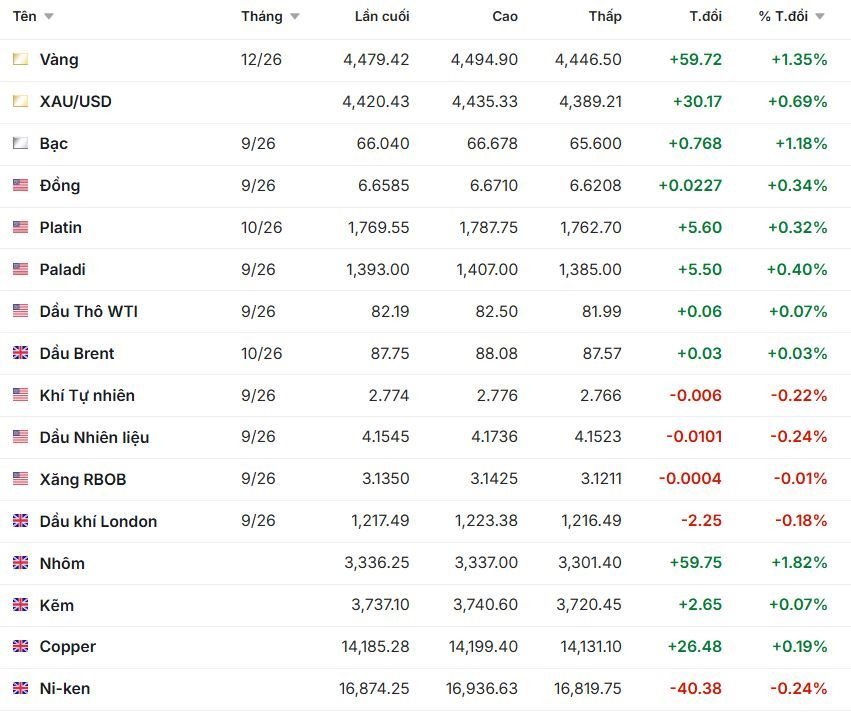Select the Cao column header
This screenshot has width=851, height=712.
505,16
